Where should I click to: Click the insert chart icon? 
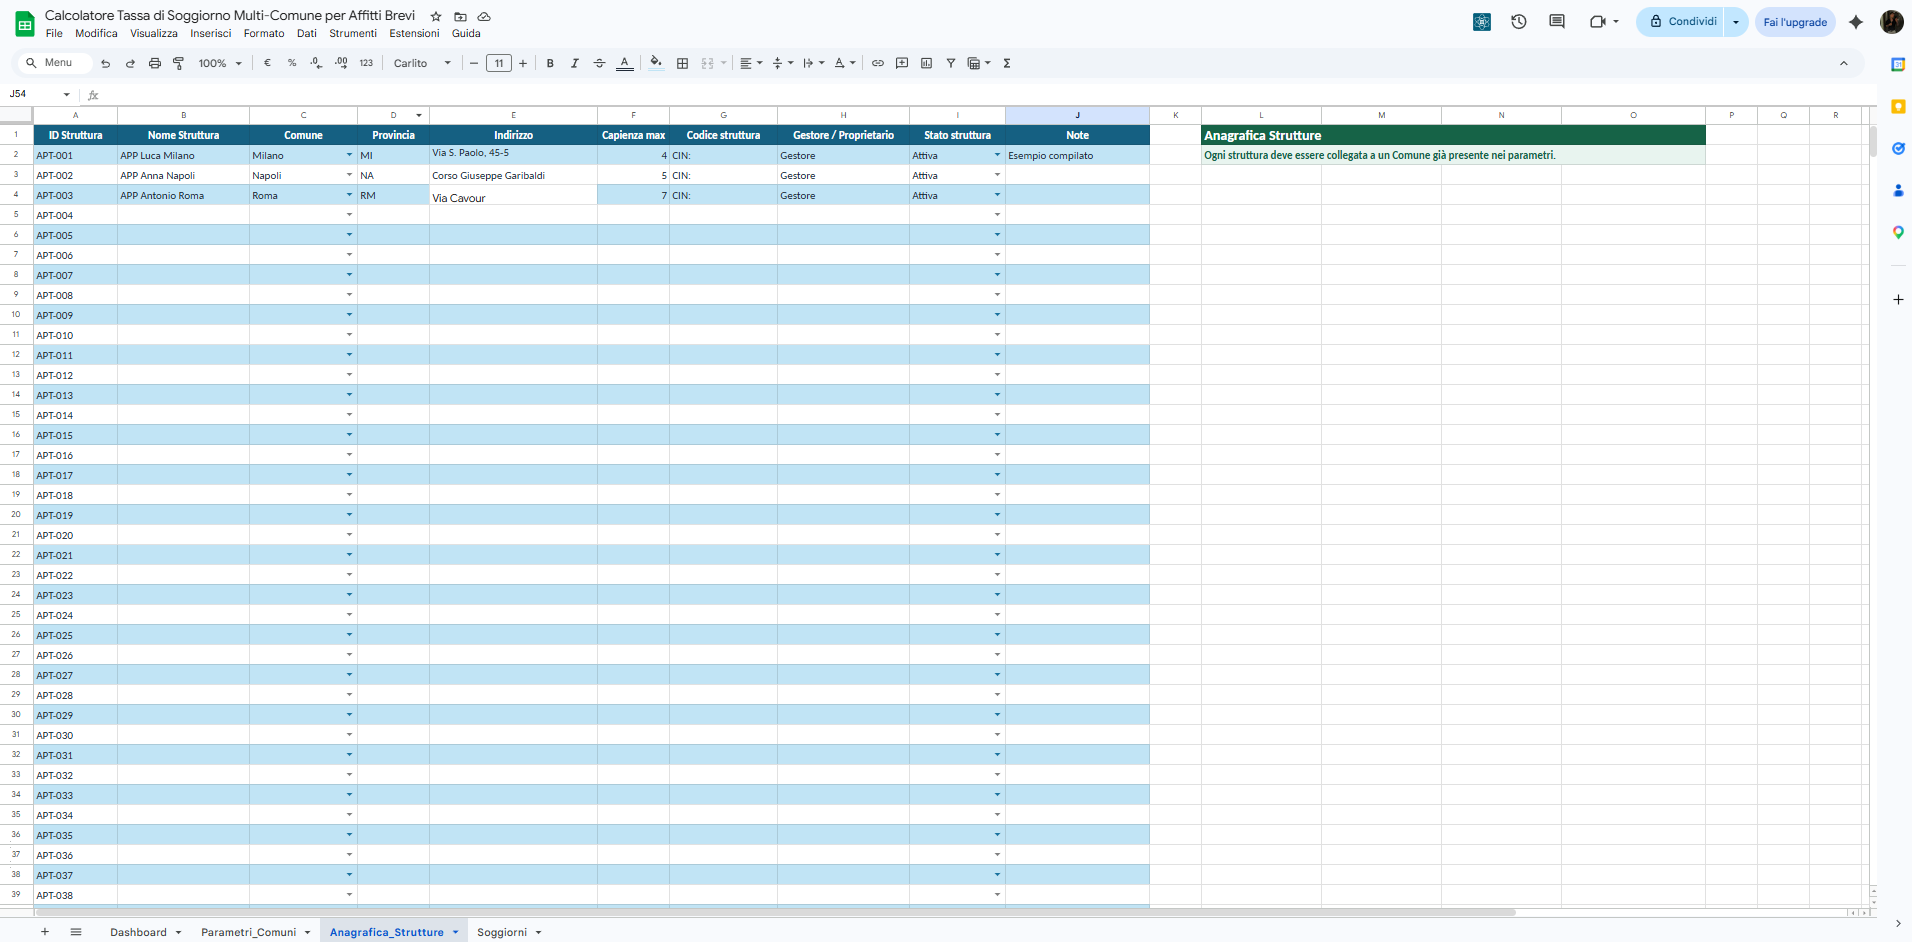(926, 63)
